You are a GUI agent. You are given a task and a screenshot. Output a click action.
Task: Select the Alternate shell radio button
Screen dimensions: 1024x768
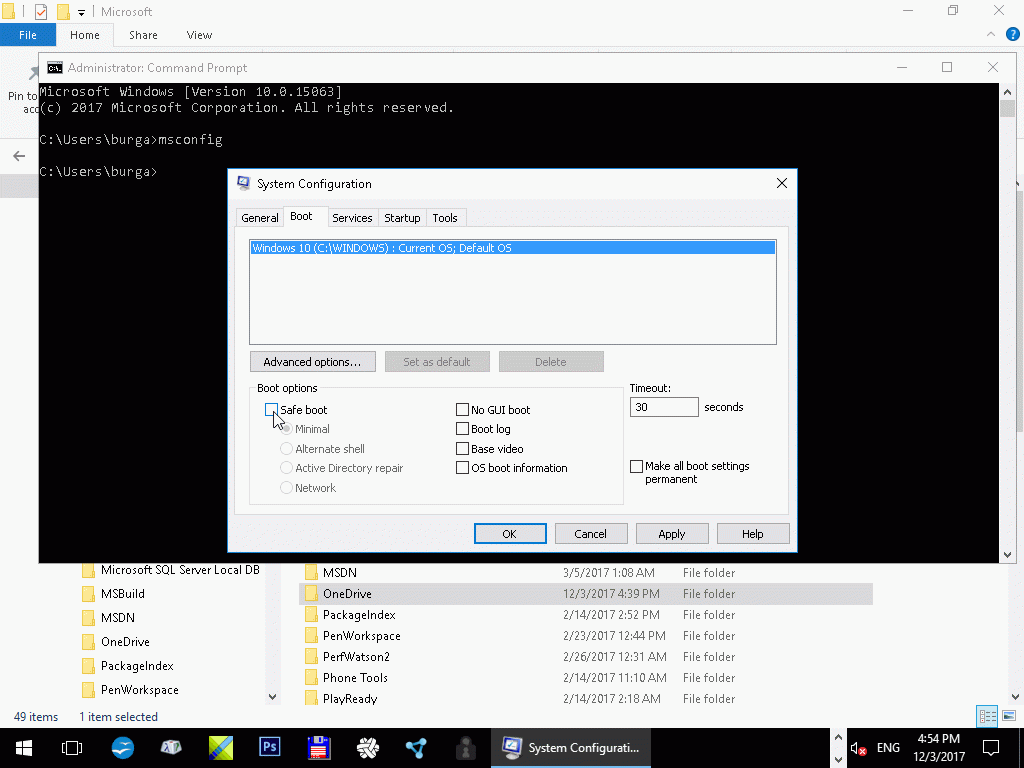point(286,449)
